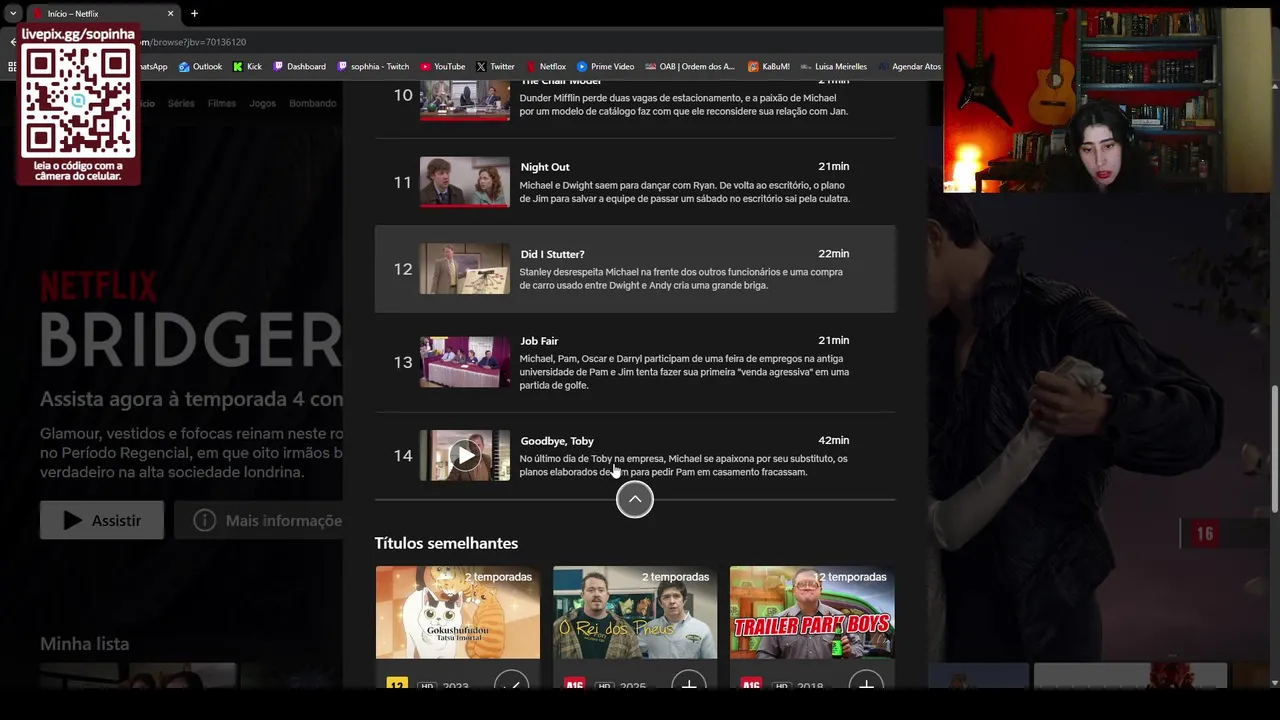Click the 42min duration of Goodbye, Toby
The width and height of the screenshot is (1280, 720).
pyautogui.click(x=833, y=440)
